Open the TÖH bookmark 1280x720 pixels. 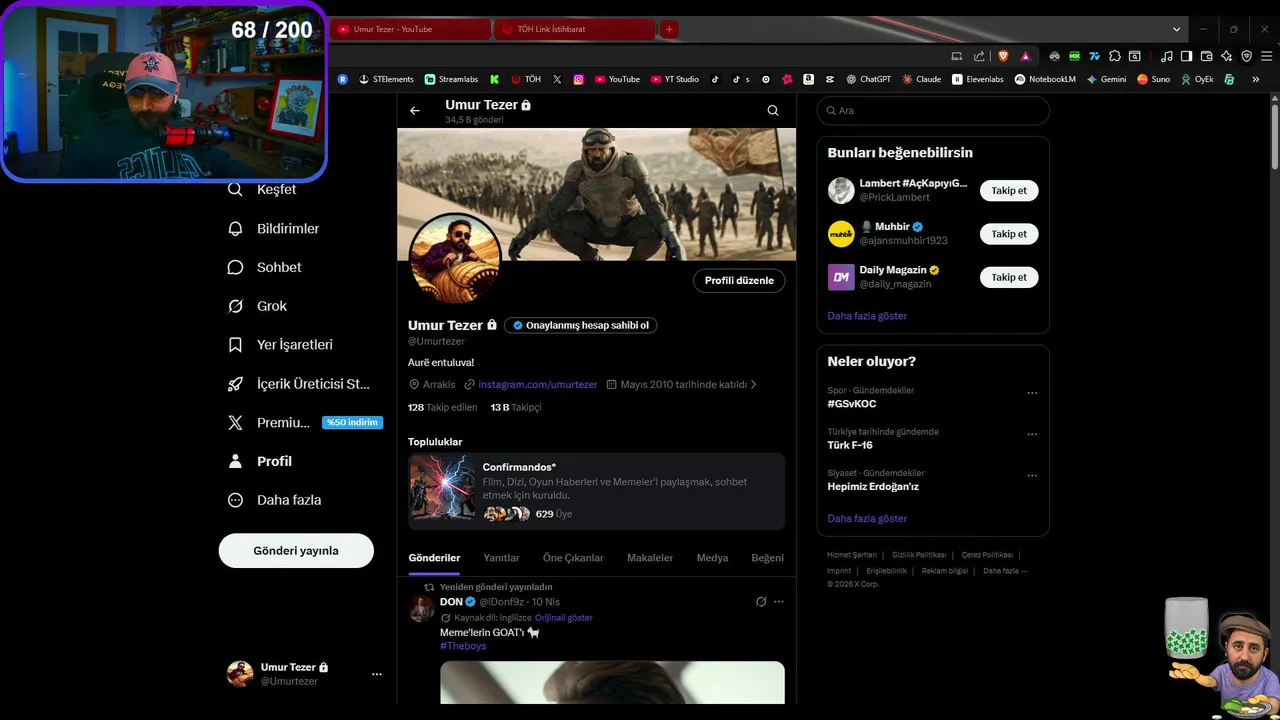click(526, 79)
